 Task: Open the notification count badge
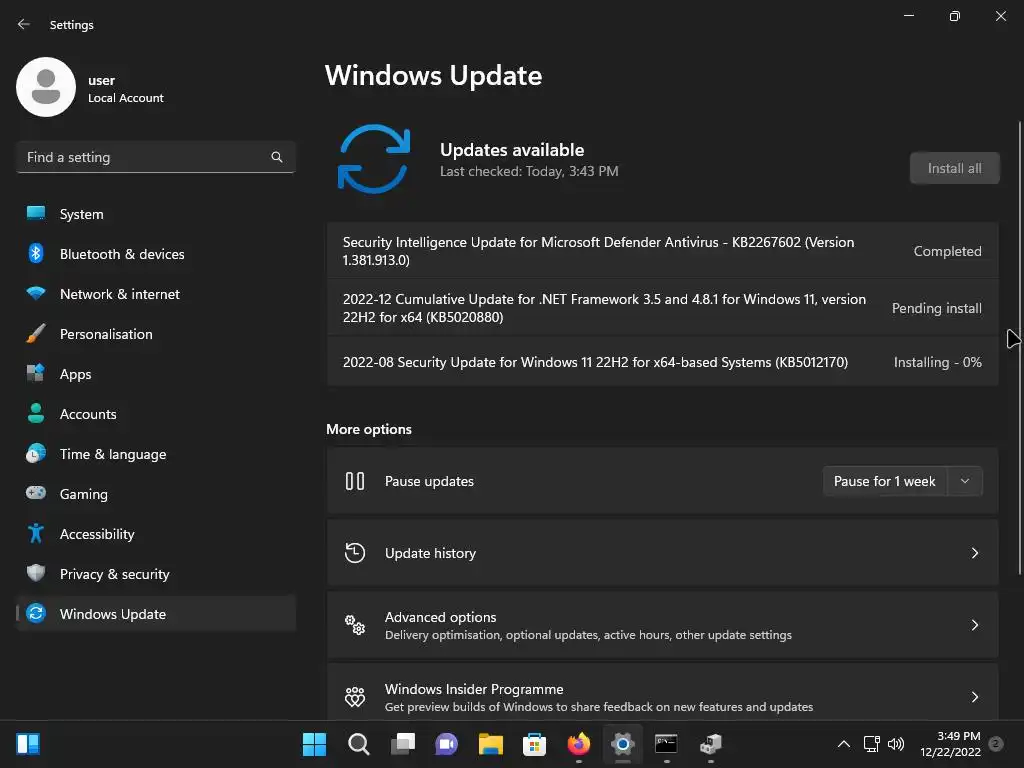[996, 744]
